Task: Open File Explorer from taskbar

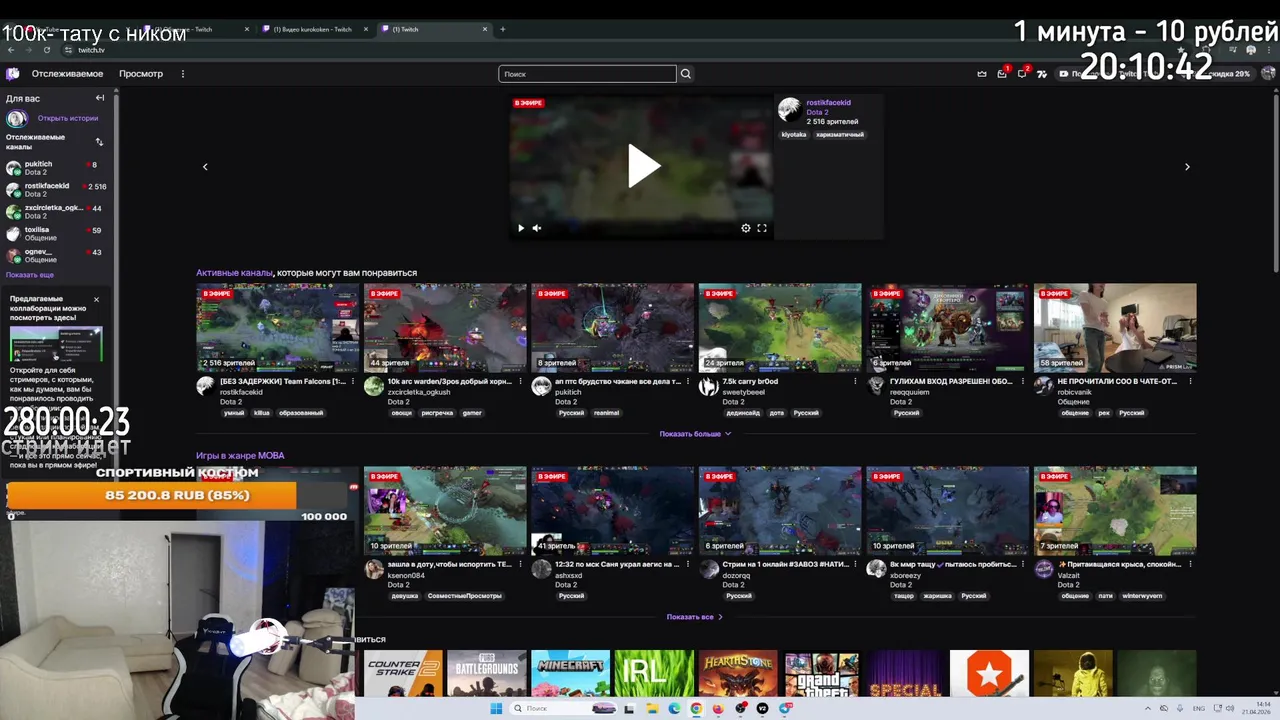Action: pyautogui.click(x=652, y=708)
